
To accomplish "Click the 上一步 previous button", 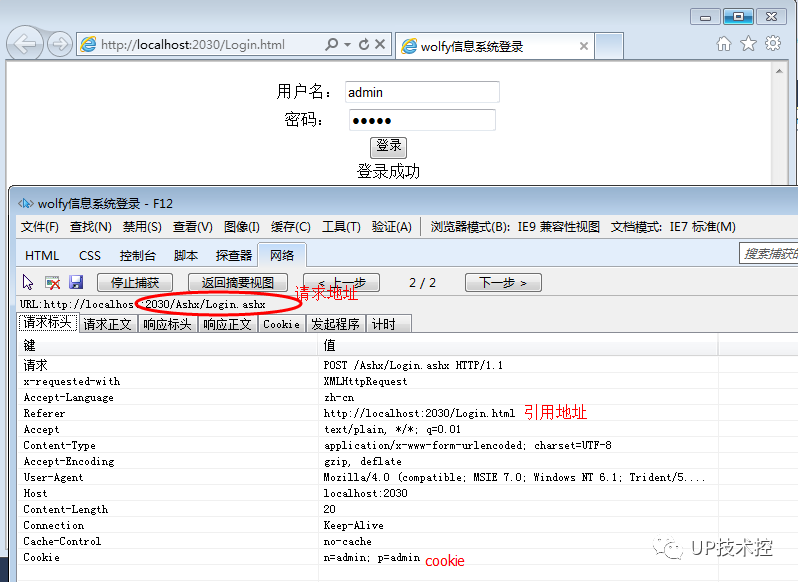I will pyautogui.click(x=341, y=282).
